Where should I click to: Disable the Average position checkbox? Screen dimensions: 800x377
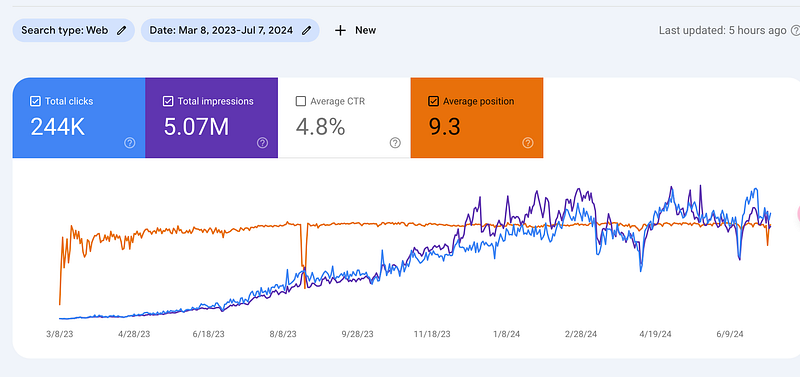pos(433,102)
